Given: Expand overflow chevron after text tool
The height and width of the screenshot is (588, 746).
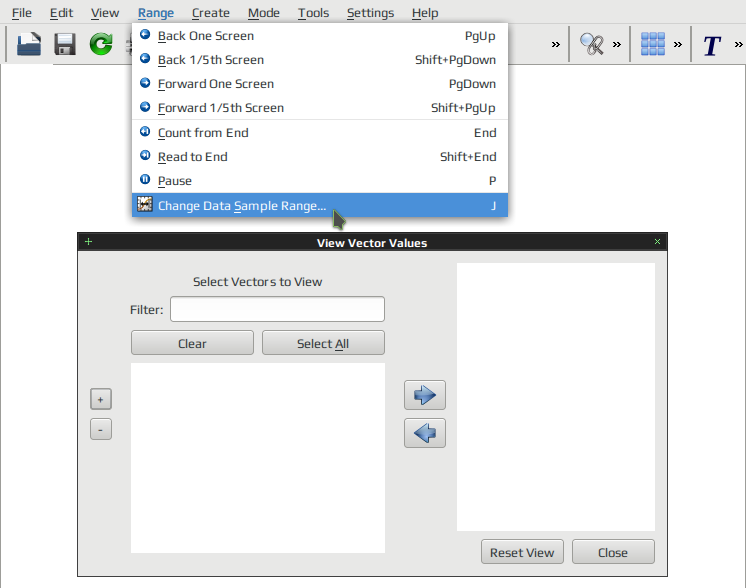Looking at the screenshot, I should [738, 45].
